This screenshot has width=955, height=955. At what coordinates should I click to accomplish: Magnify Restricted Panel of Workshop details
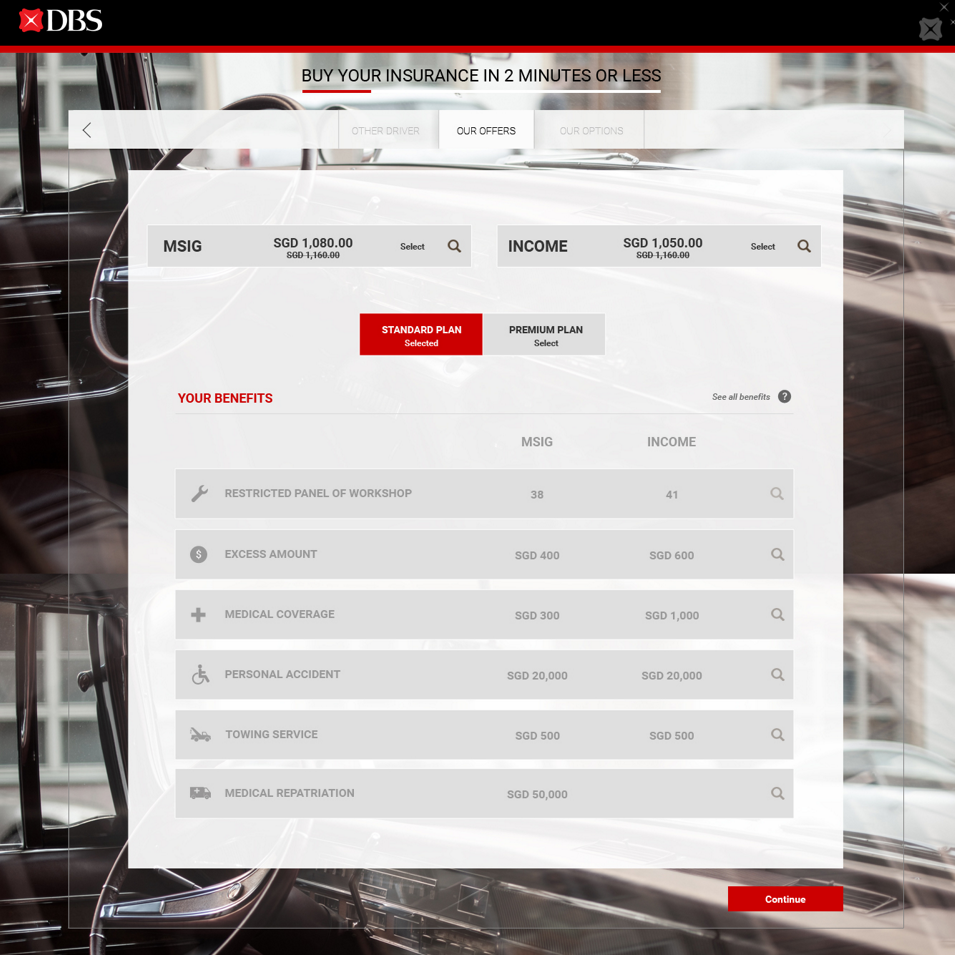coord(777,493)
